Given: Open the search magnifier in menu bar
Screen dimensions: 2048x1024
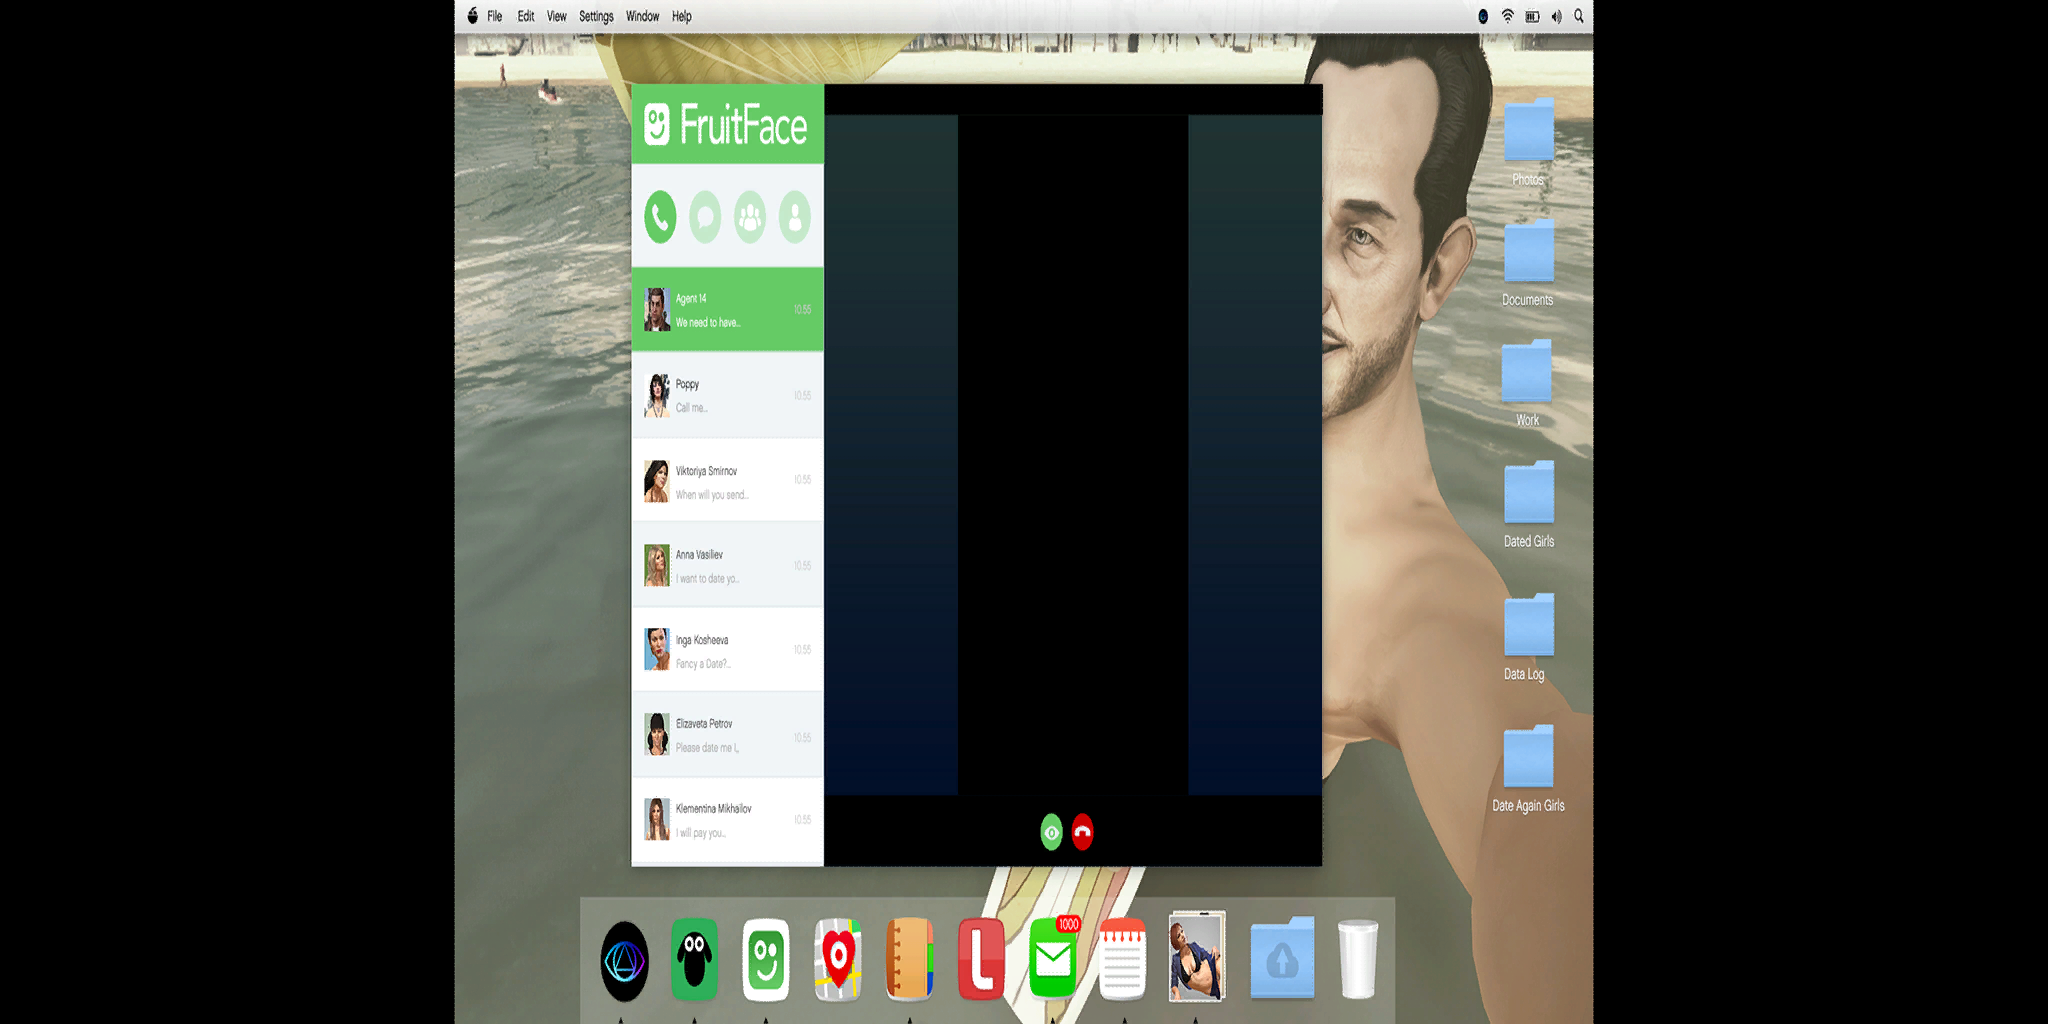Looking at the screenshot, I should pos(1579,16).
